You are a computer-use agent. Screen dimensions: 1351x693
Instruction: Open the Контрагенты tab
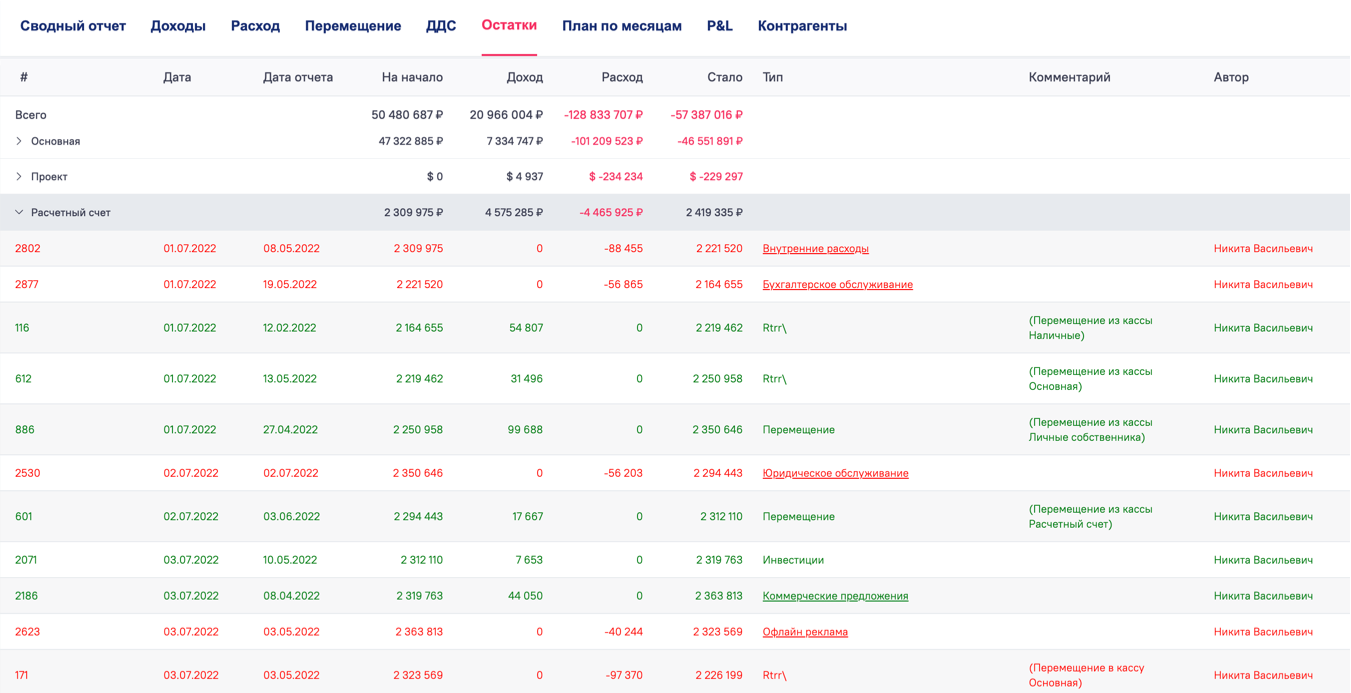point(802,26)
